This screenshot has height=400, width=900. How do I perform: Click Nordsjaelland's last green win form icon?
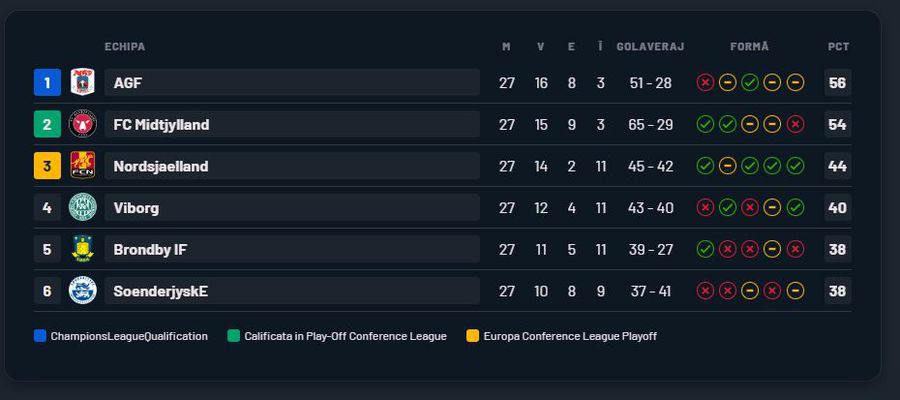(795, 166)
